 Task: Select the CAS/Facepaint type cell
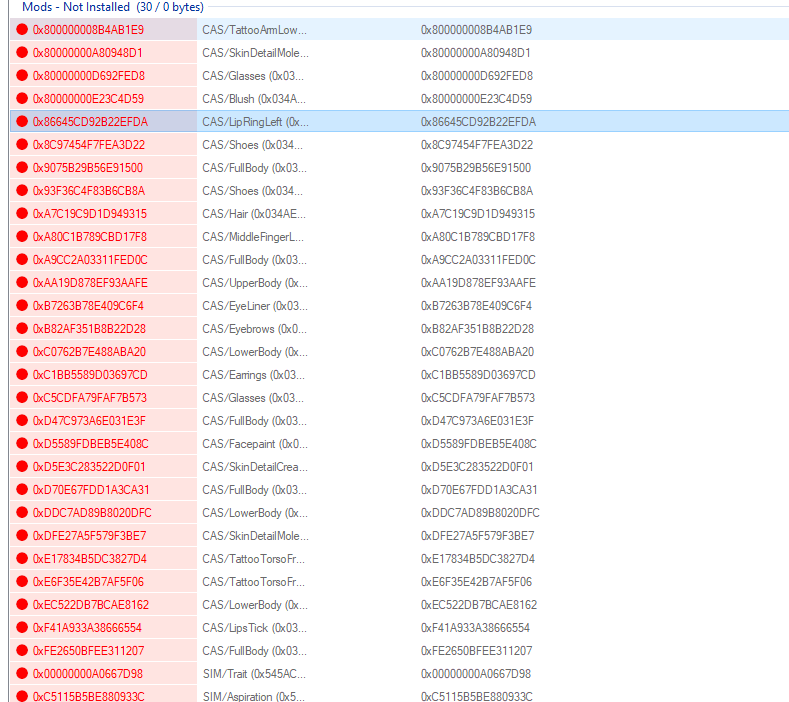[255, 444]
